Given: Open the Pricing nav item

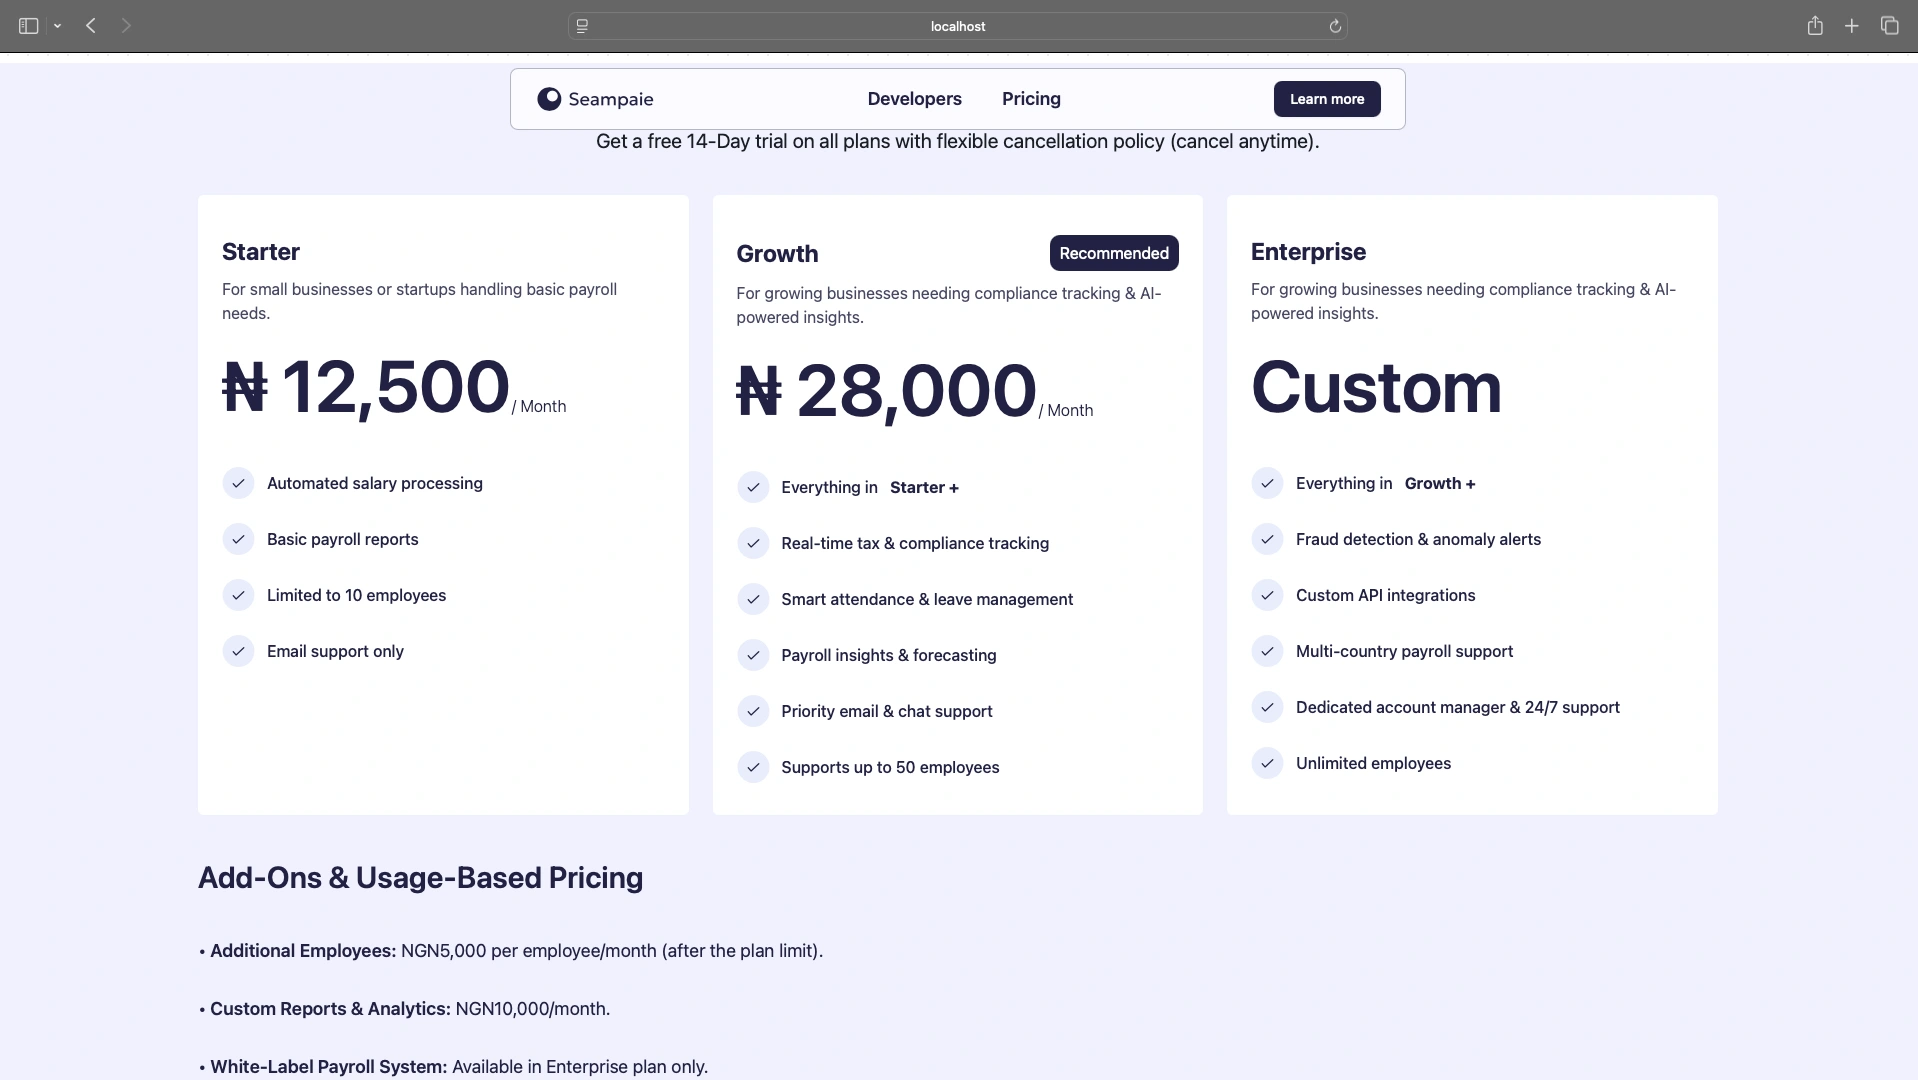Looking at the screenshot, I should [1031, 99].
